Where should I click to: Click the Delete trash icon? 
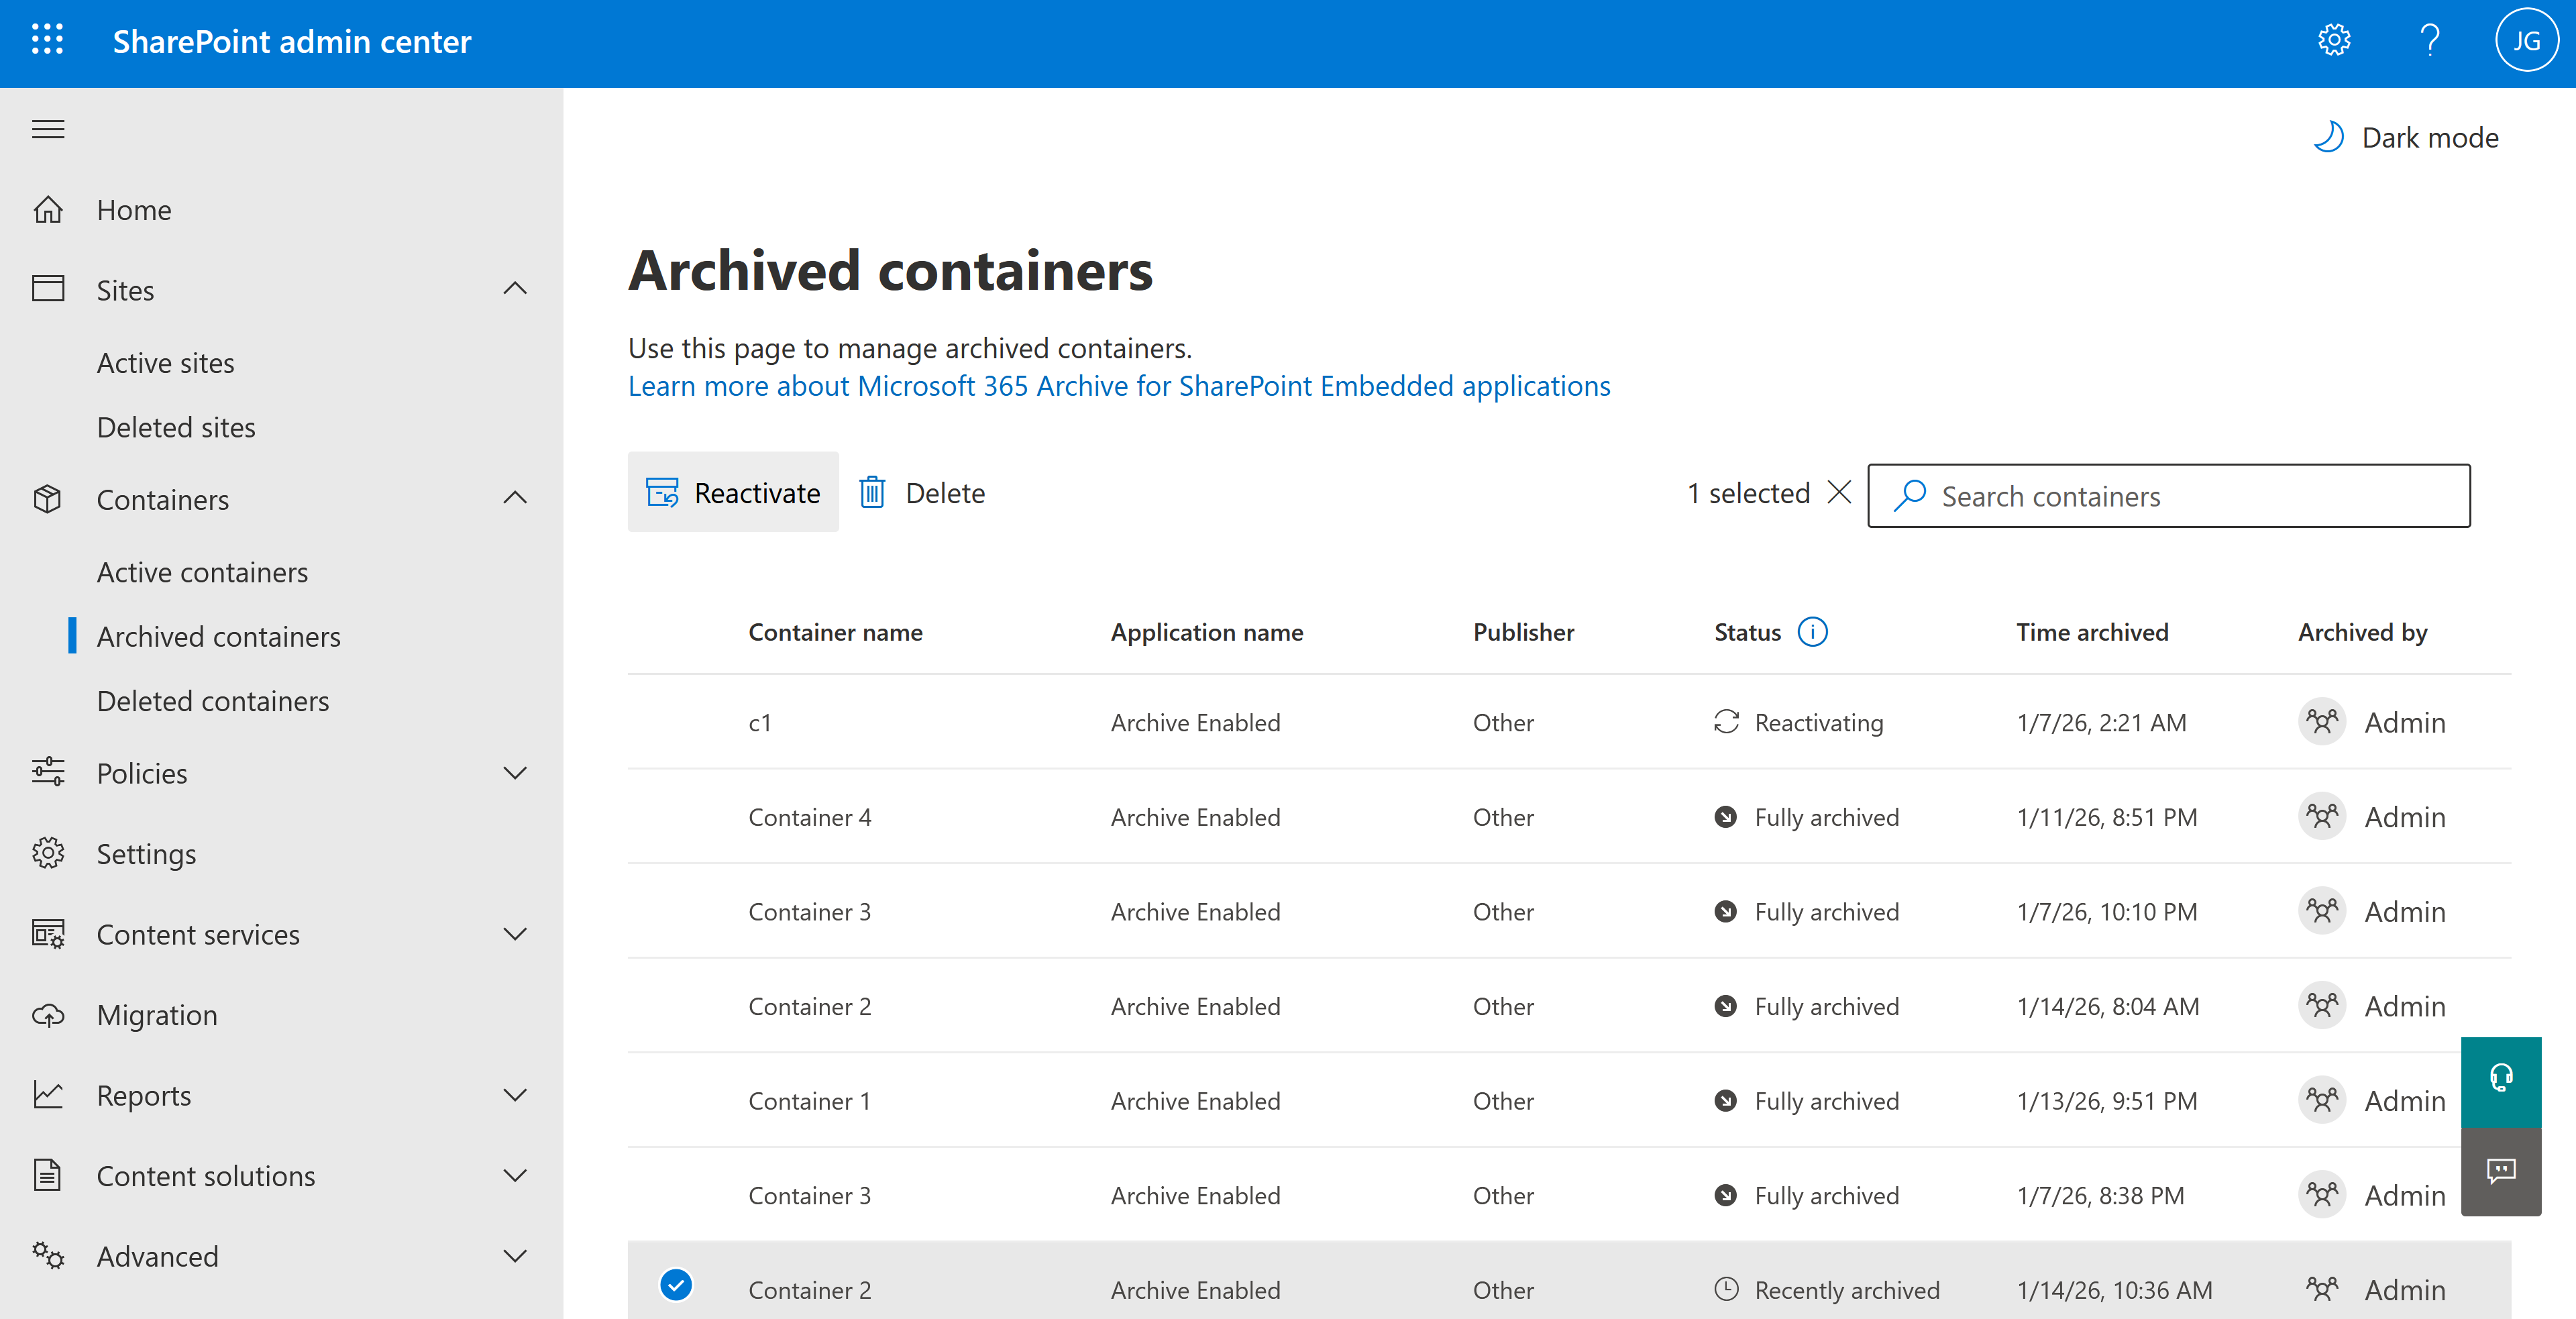coord(873,492)
